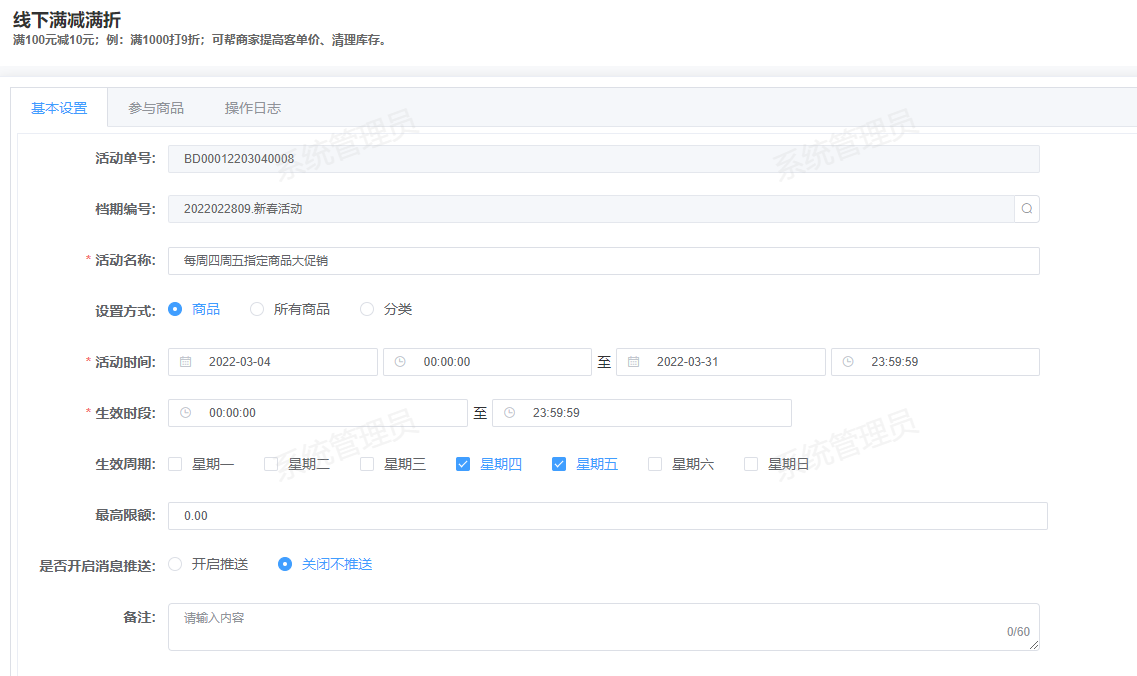Click clock icon of activity start time 00:00:00
Viewport: 1137px width, 676px height.
coord(400,362)
